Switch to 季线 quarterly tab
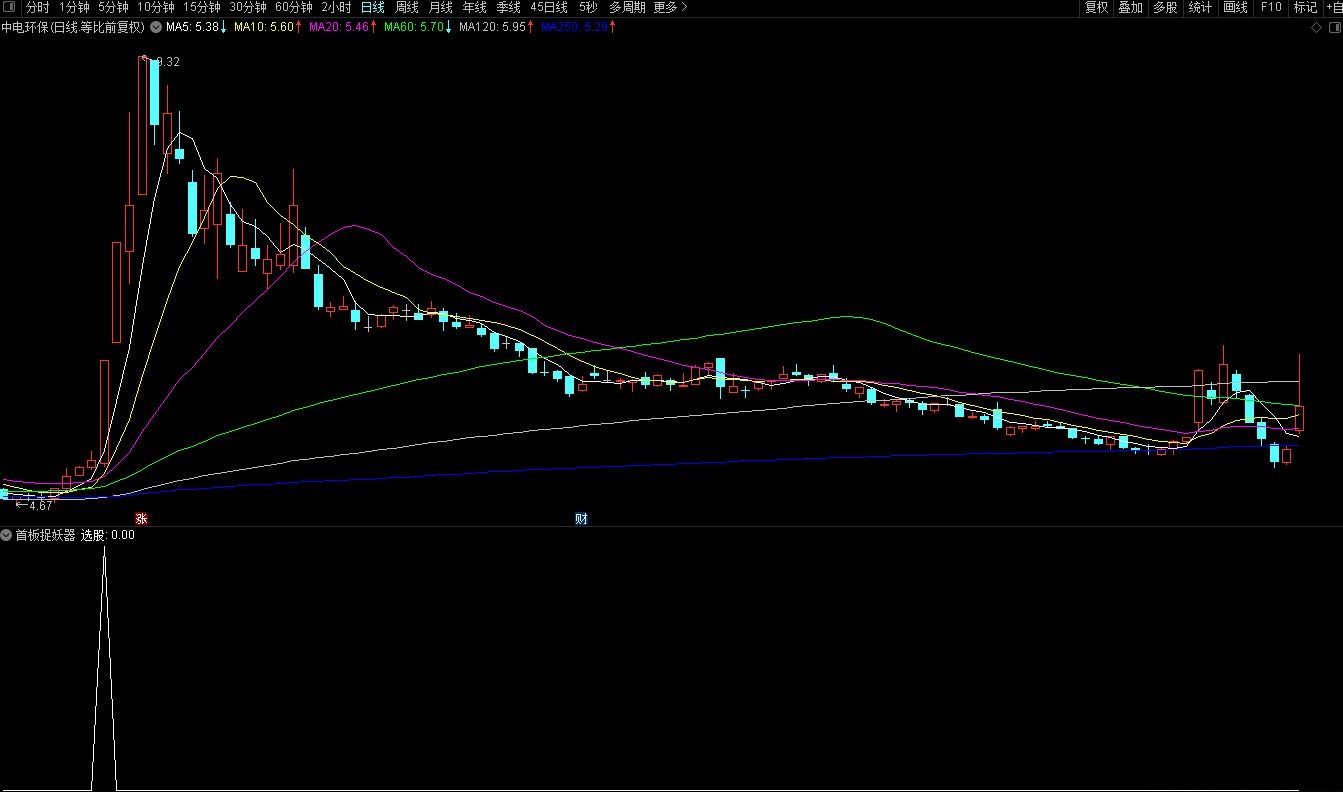 coord(509,7)
